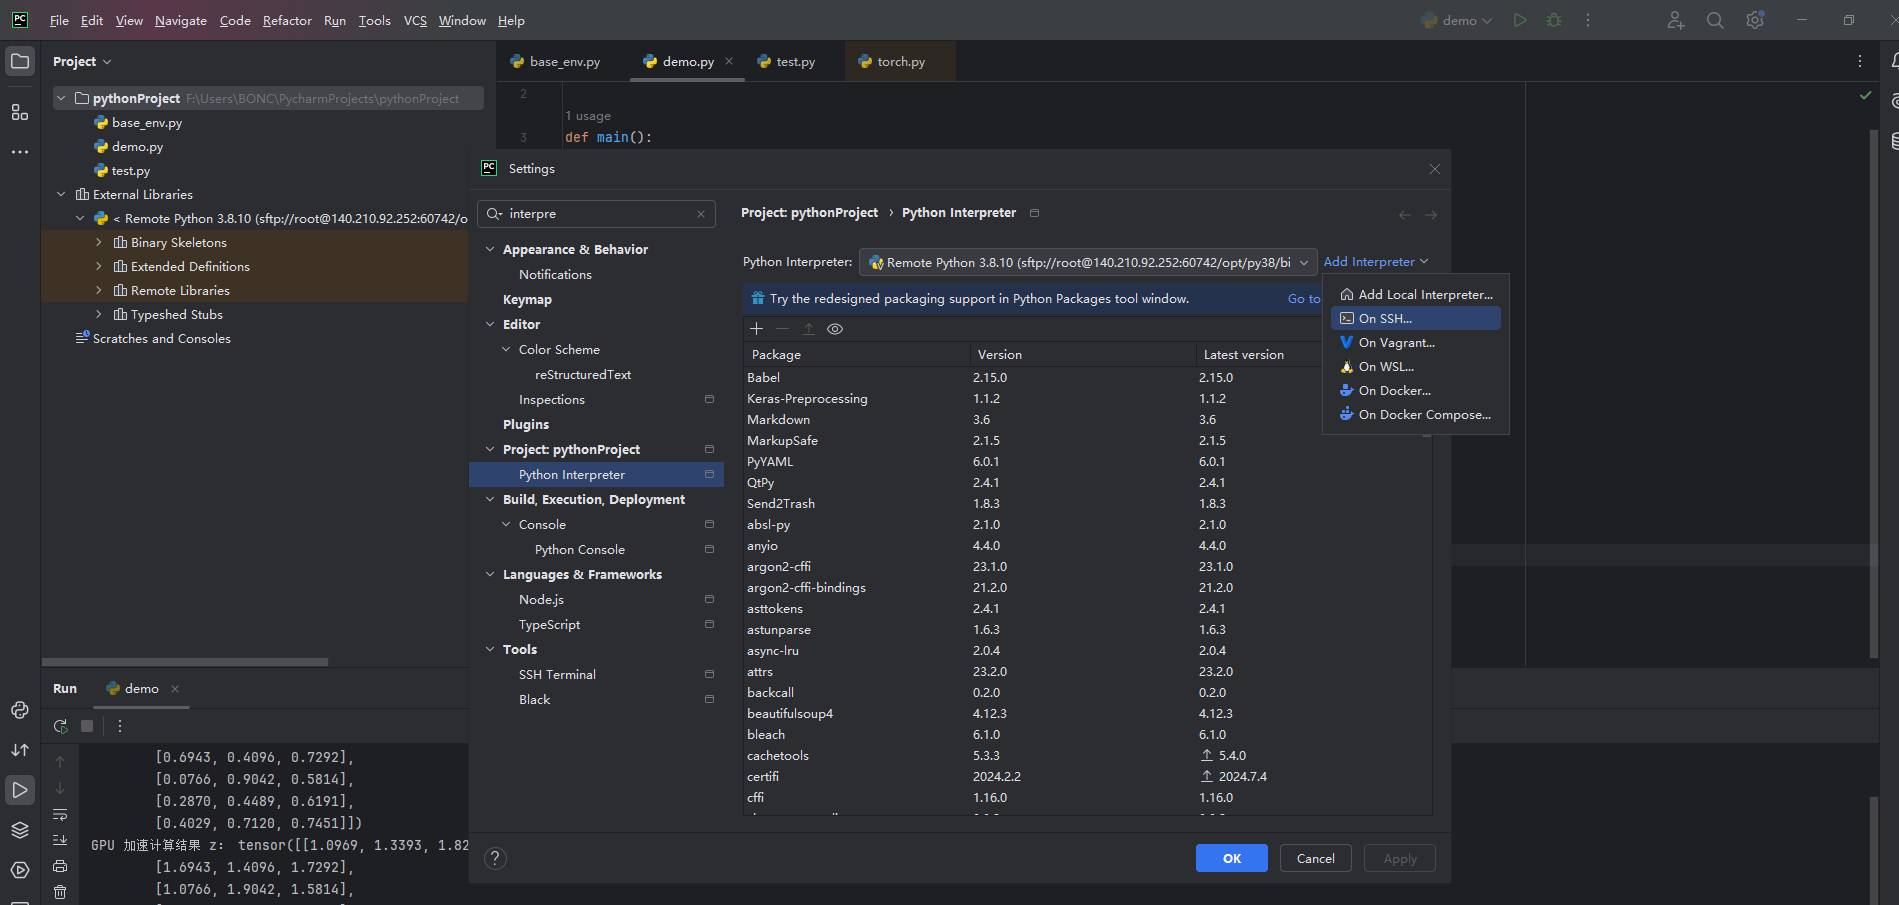
Task: Click the editor tabs options ellipsis
Action: click(x=1860, y=61)
